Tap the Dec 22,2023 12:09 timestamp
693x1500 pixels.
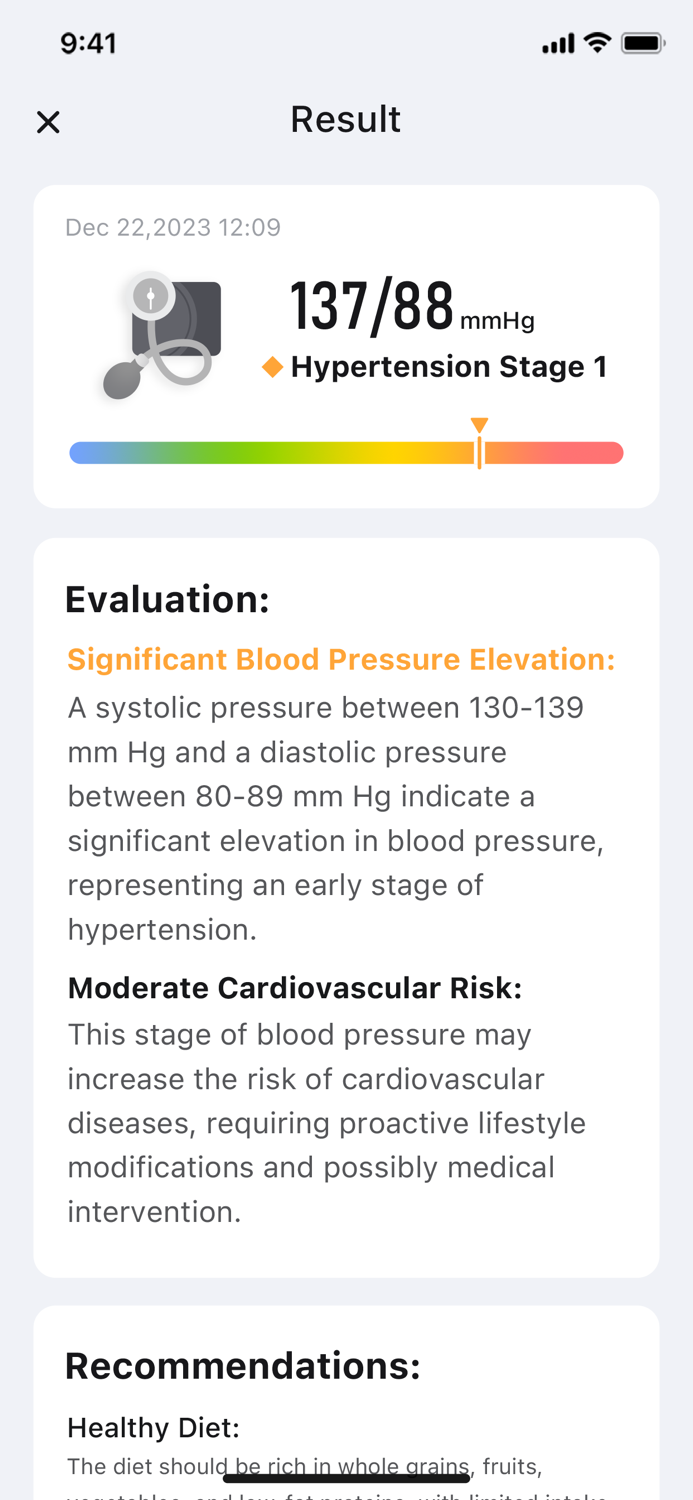click(173, 227)
